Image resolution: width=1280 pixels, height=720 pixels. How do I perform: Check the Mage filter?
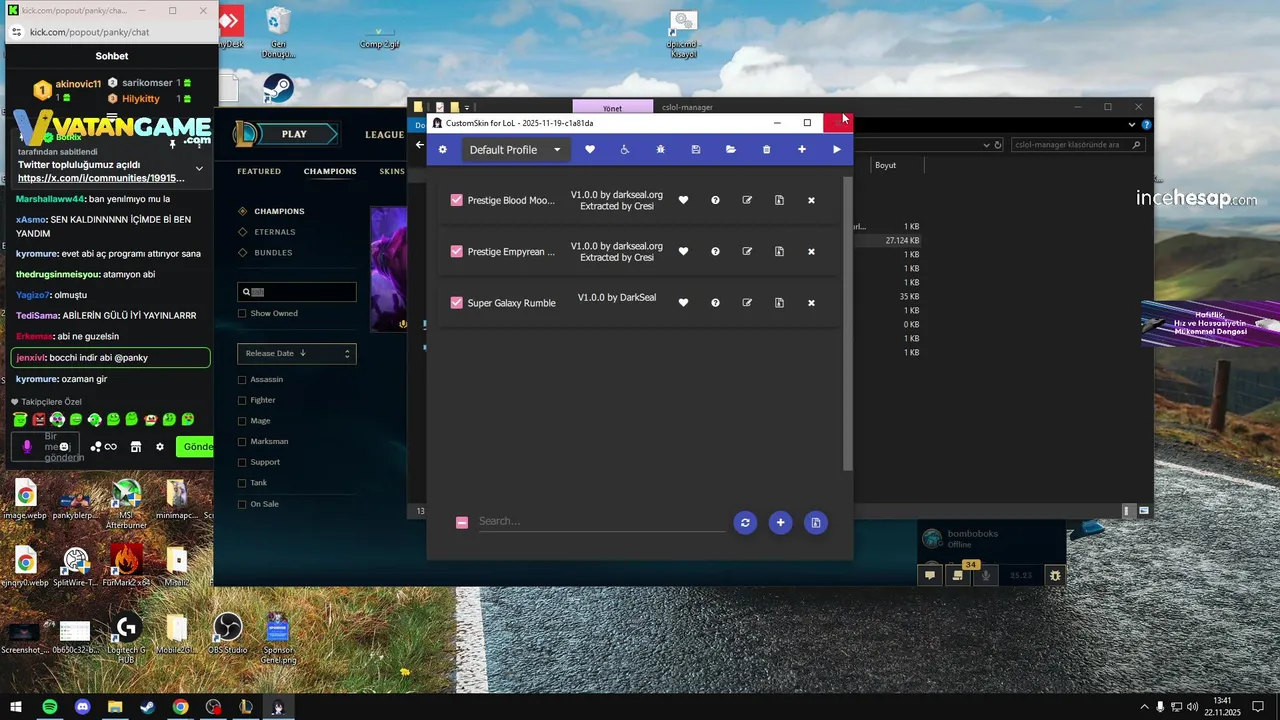pyautogui.click(x=242, y=421)
